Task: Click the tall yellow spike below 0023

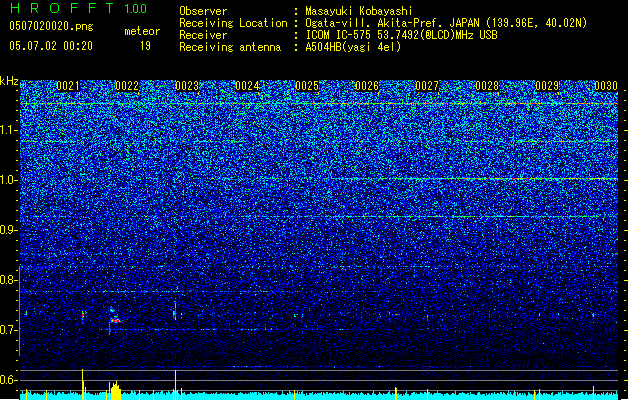Action: pos(175,384)
